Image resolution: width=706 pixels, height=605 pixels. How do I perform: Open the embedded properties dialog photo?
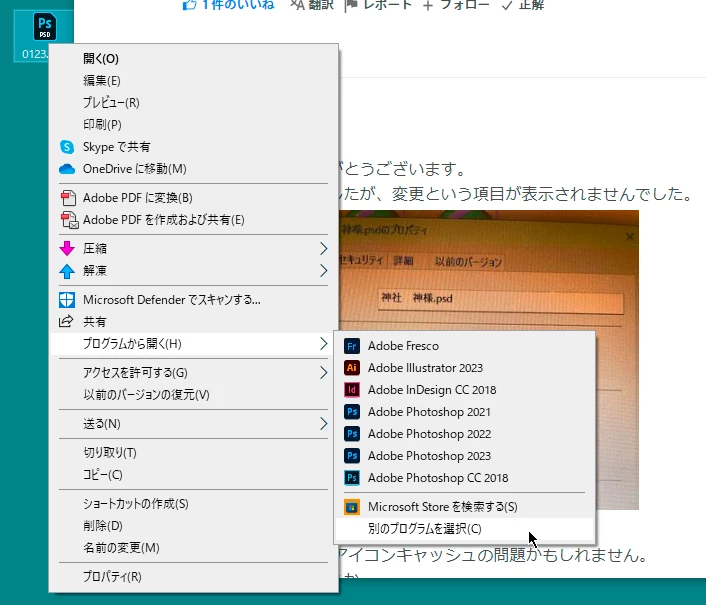click(489, 270)
